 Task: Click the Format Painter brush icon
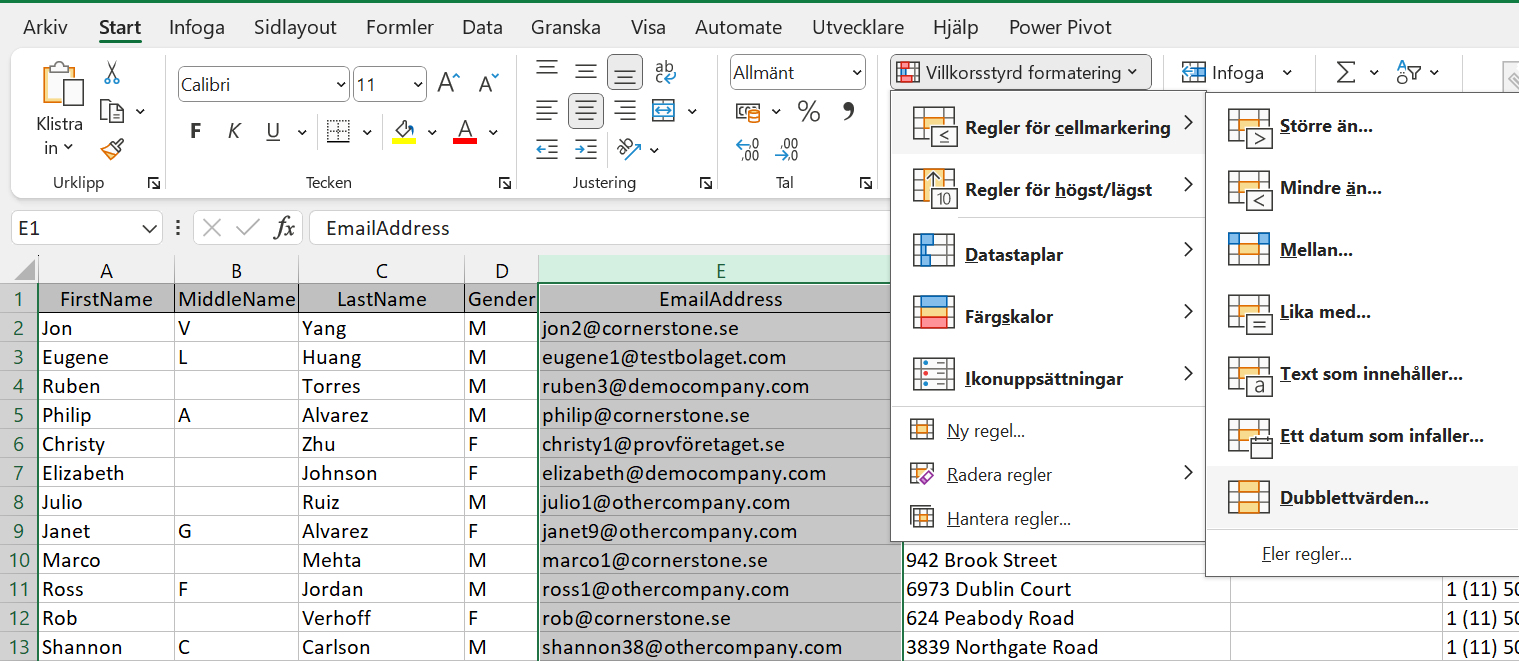(x=111, y=150)
